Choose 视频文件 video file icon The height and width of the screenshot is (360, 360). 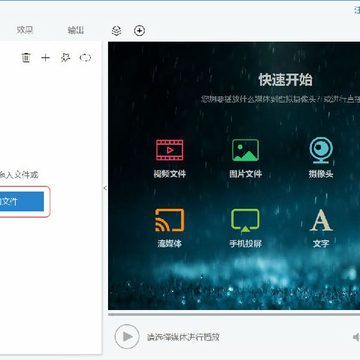169,150
